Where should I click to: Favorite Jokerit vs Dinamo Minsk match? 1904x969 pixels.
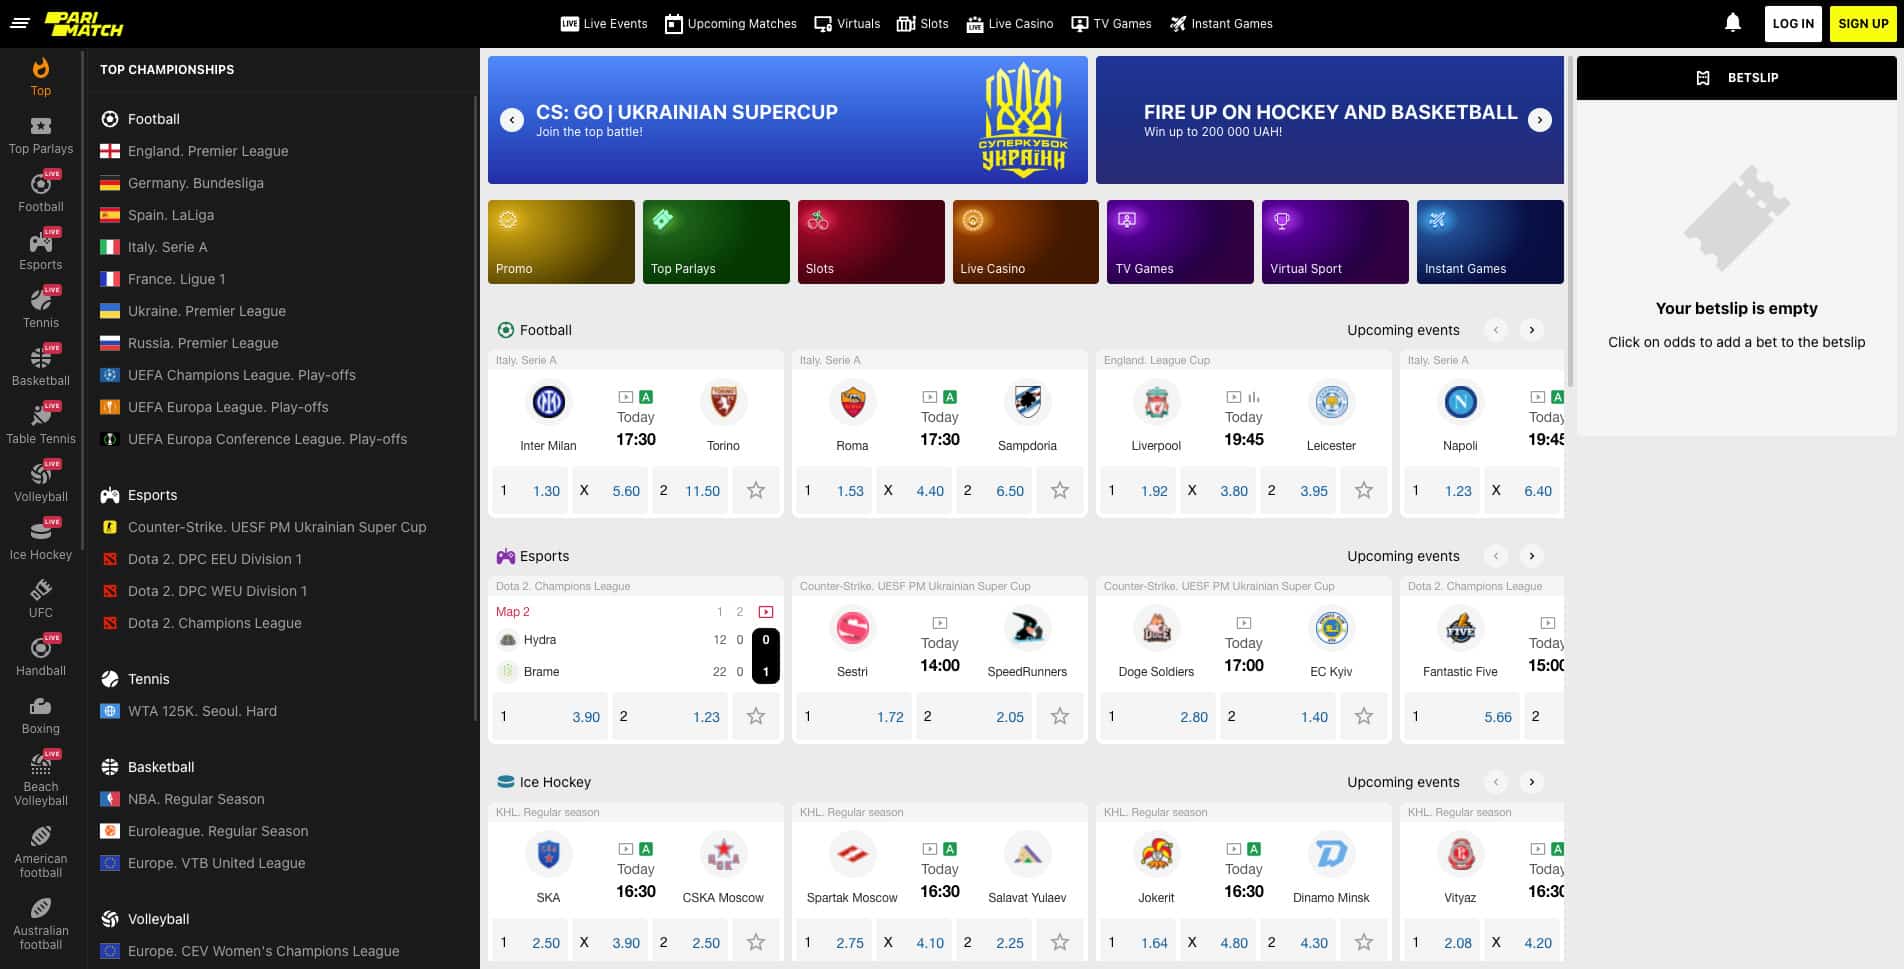(x=1364, y=943)
